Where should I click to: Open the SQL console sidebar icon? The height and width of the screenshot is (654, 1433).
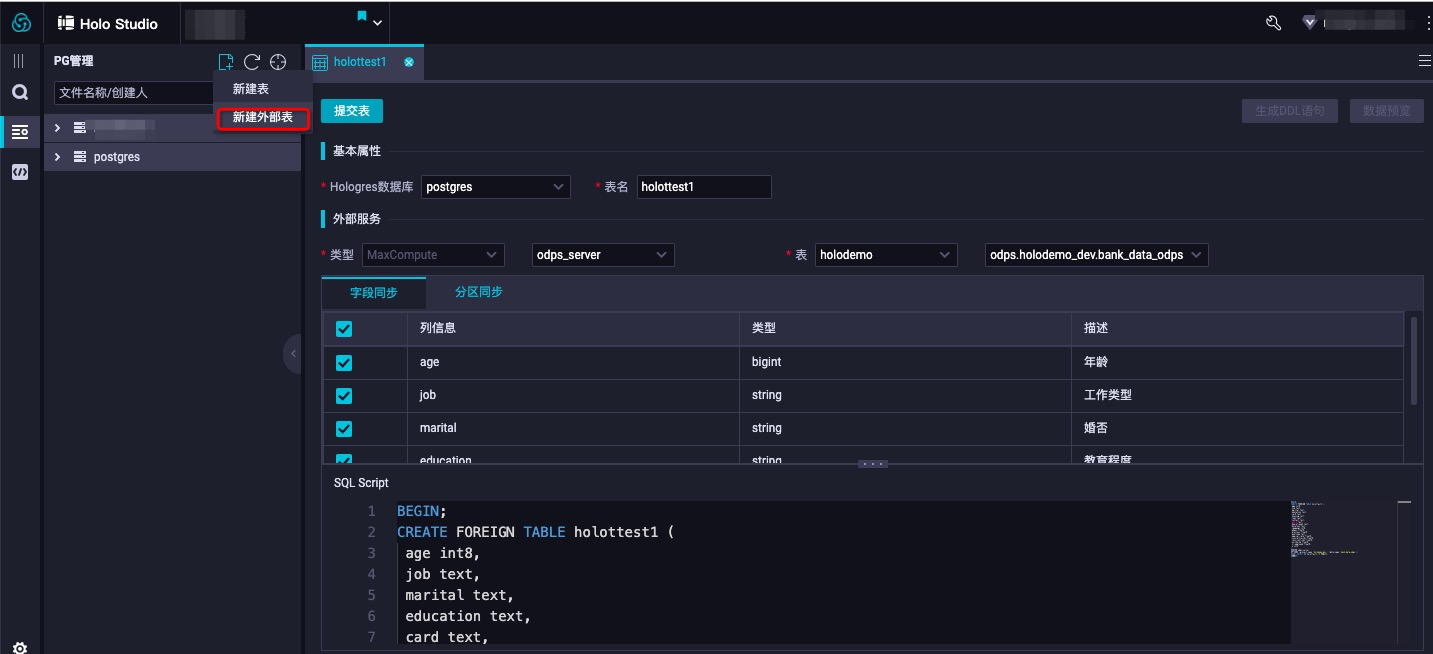(20, 172)
